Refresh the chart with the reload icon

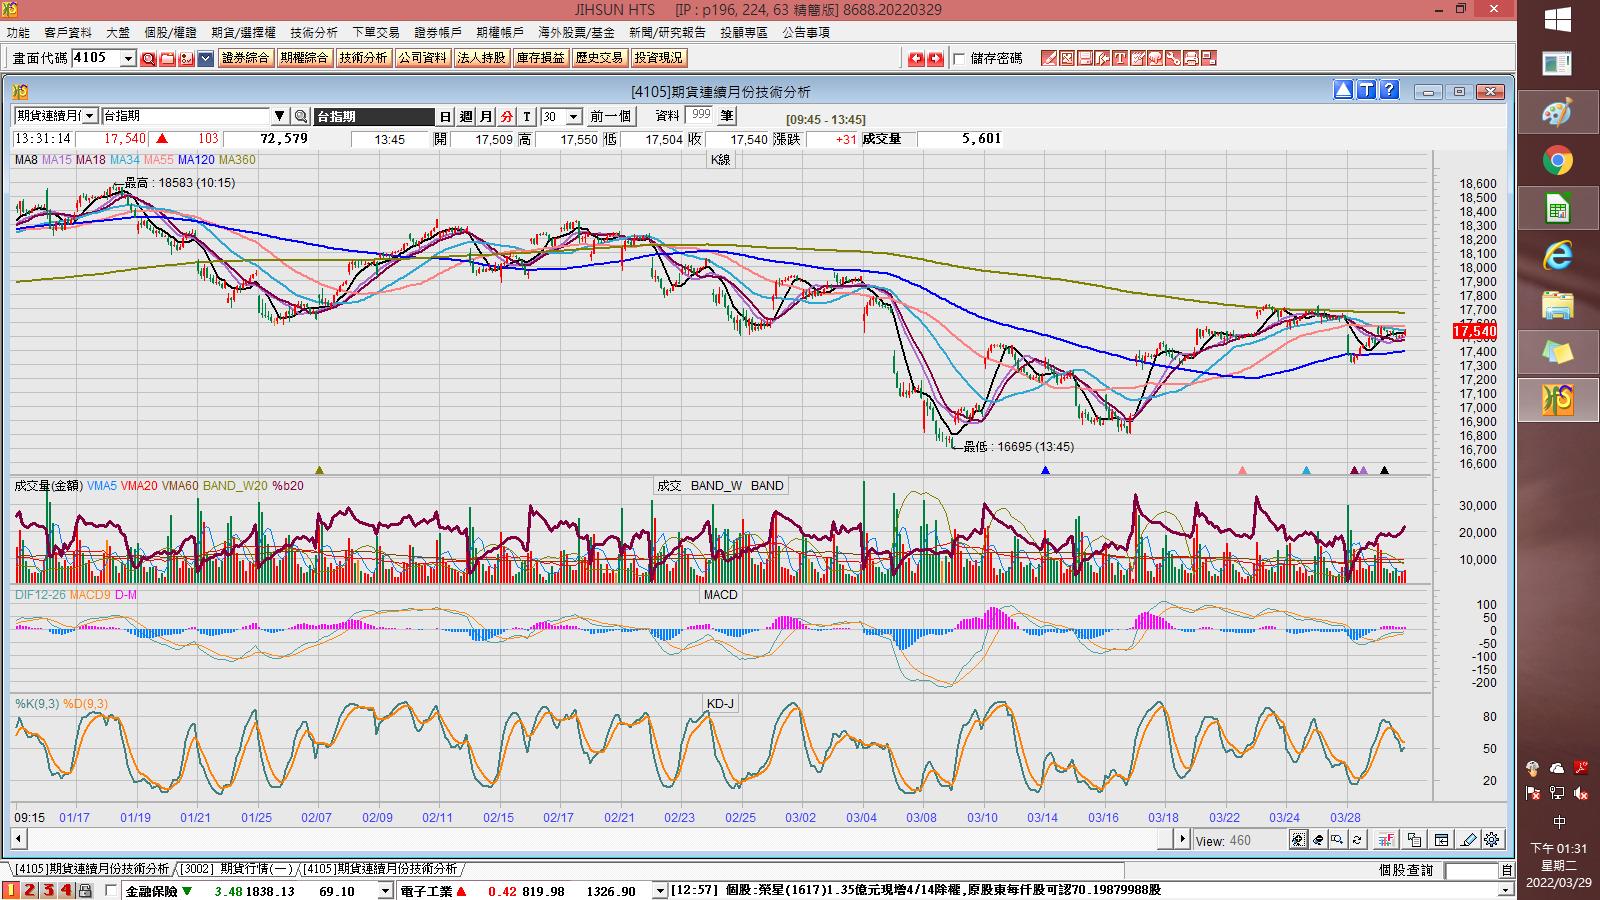coord(1357,840)
